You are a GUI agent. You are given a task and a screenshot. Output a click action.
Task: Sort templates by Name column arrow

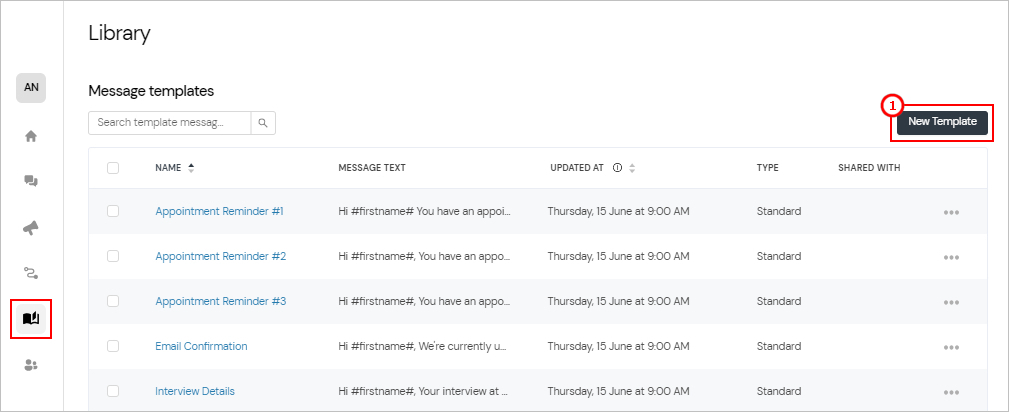pyautogui.click(x=191, y=168)
